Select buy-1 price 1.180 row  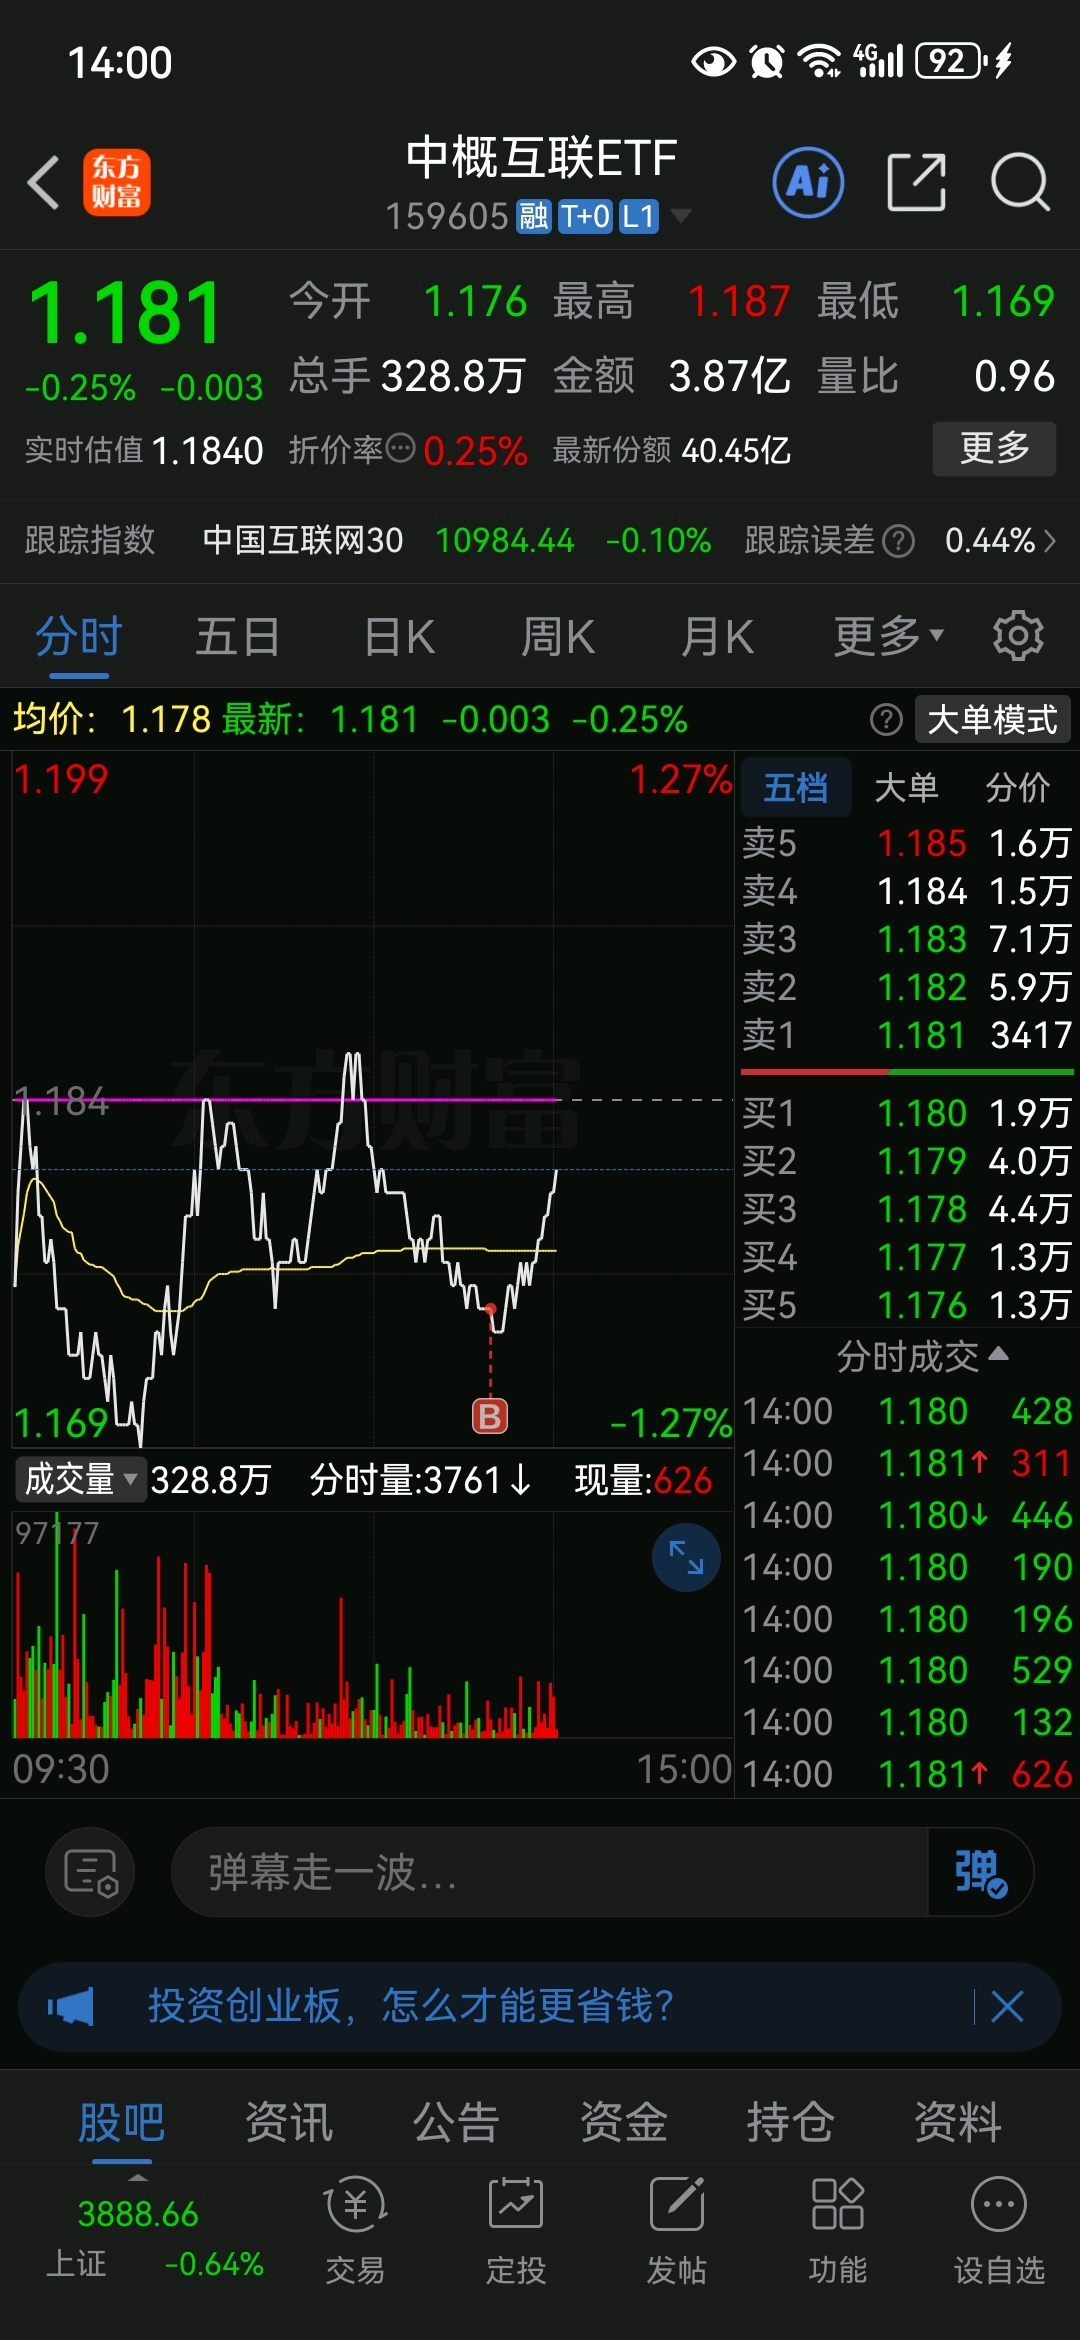click(x=907, y=1113)
